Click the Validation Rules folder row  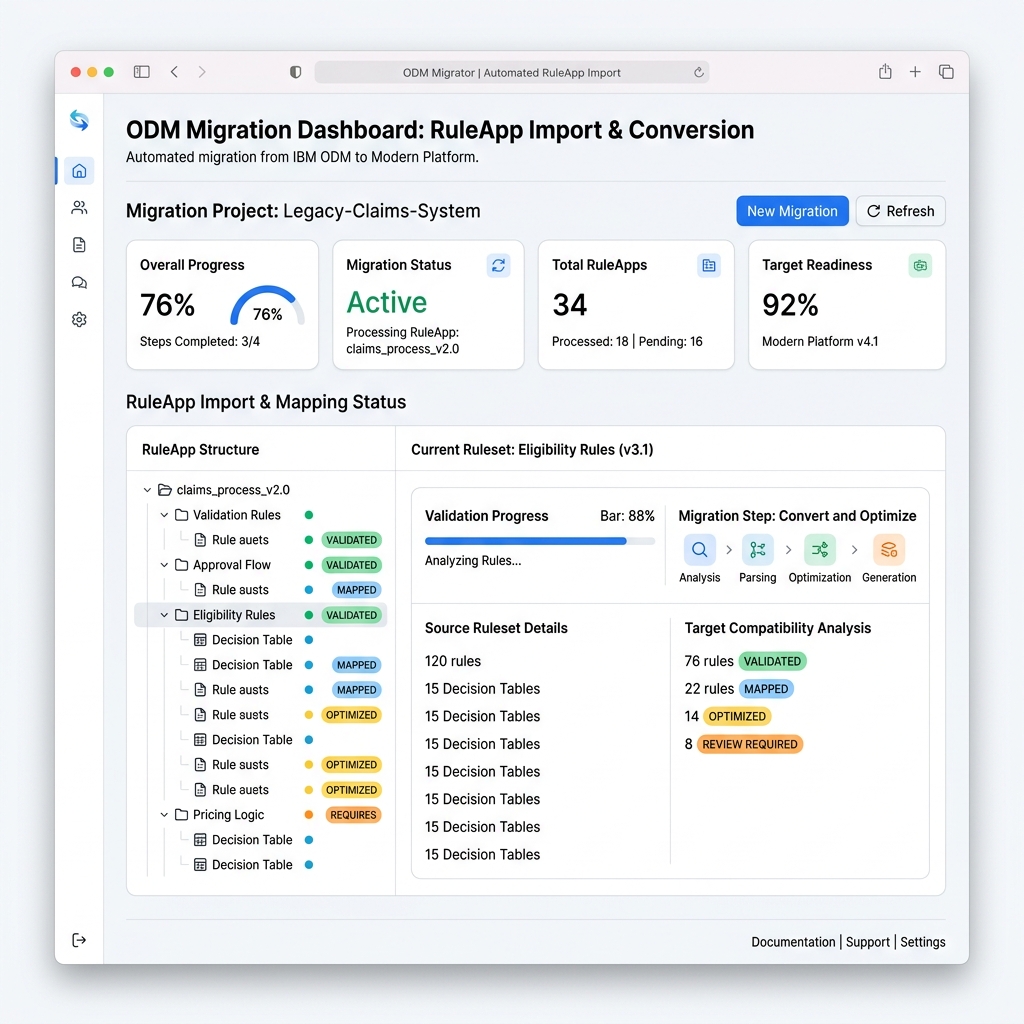tap(261, 515)
